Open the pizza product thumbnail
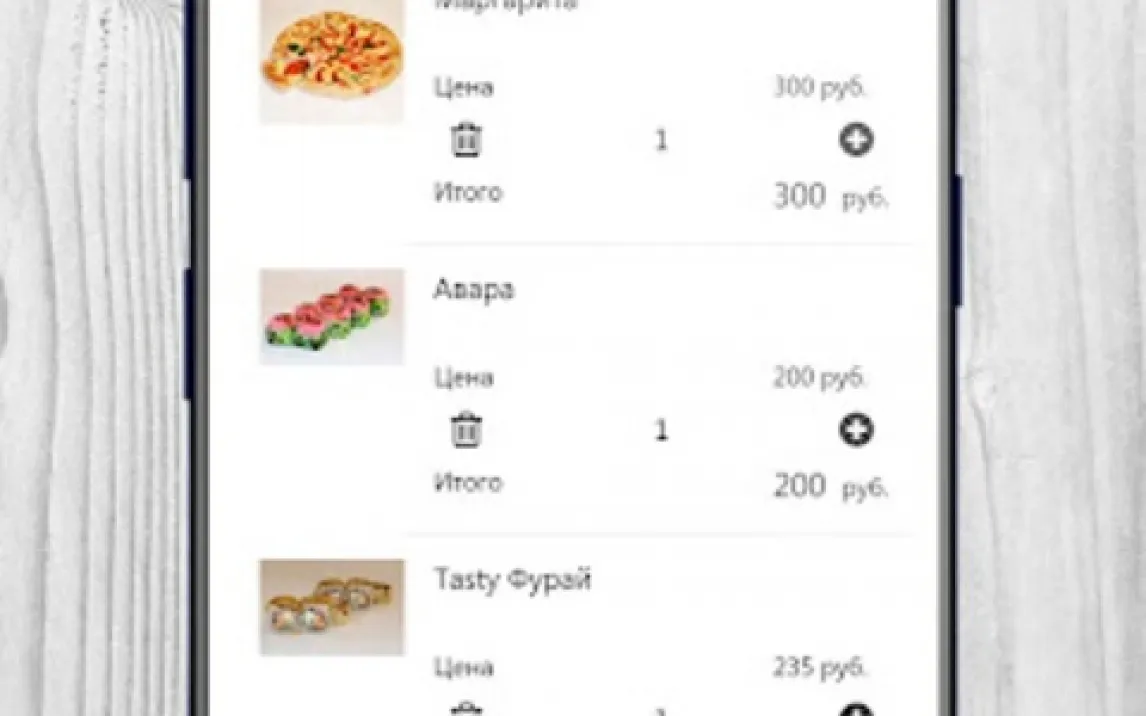 coord(332,61)
